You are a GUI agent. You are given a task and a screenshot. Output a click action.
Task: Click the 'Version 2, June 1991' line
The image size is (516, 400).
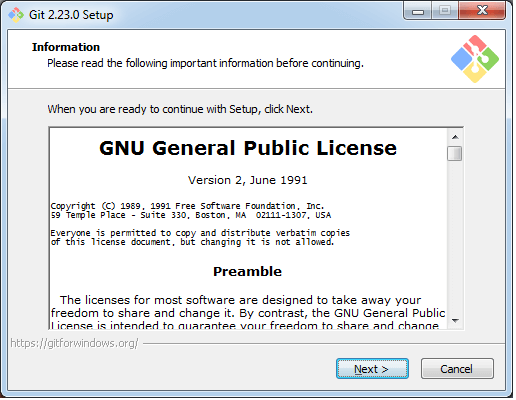[247, 180]
